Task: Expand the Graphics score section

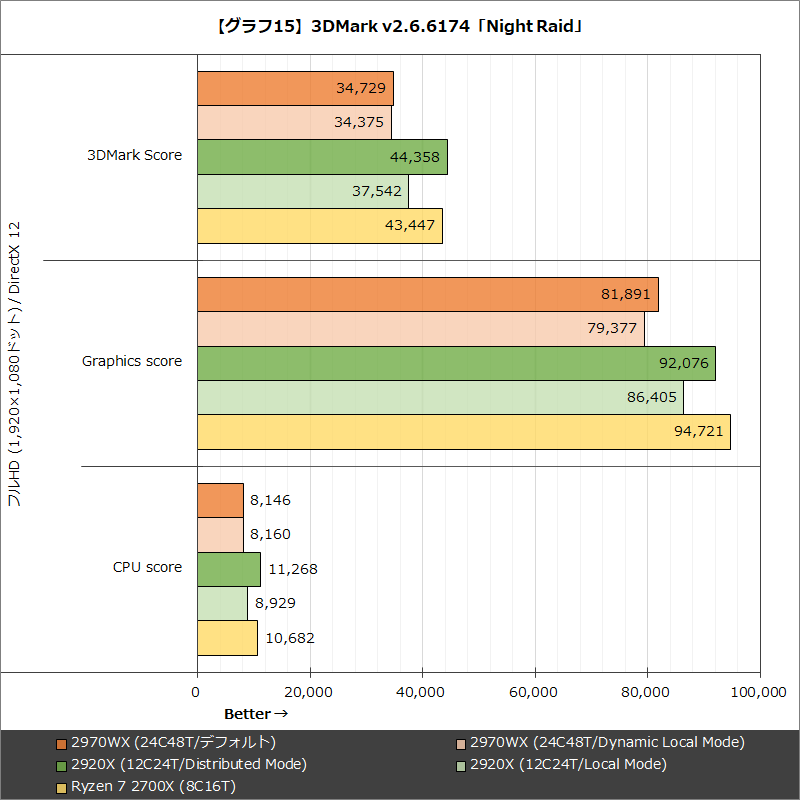Action: point(131,361)
